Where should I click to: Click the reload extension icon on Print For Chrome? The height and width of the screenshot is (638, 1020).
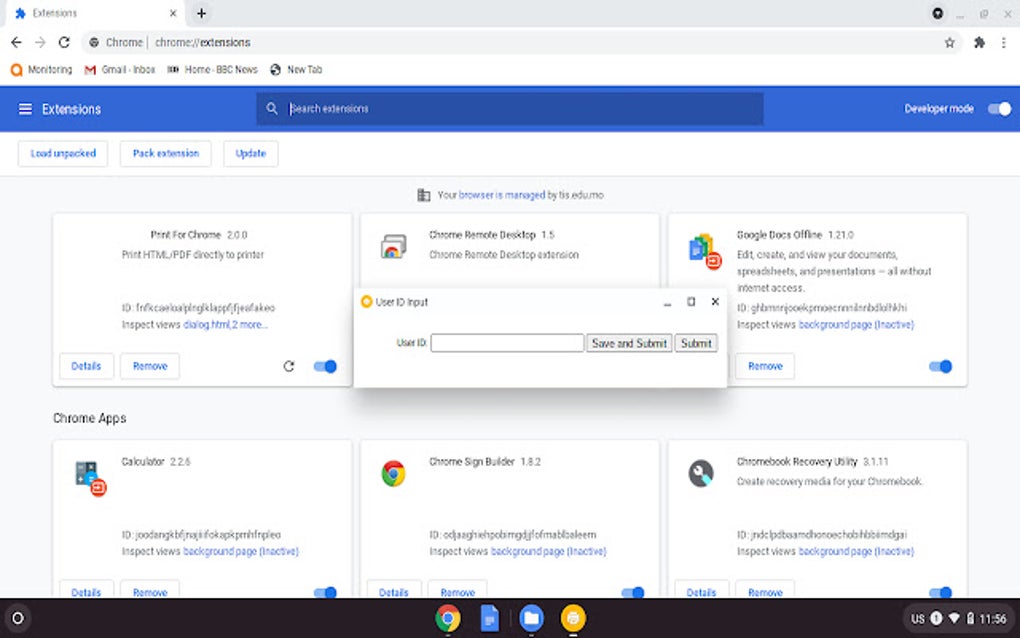coord(289,366)
